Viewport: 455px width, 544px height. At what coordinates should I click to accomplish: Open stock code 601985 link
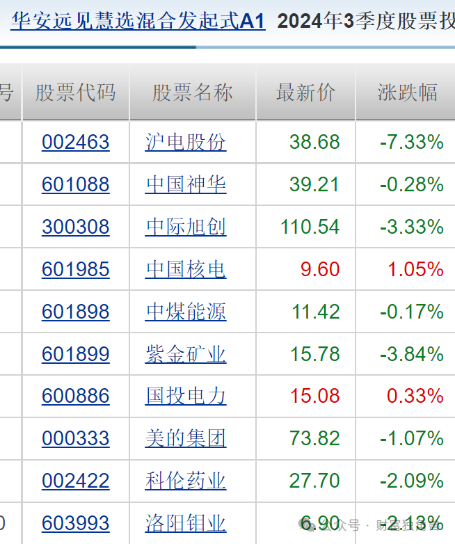(x=76, y=269)
